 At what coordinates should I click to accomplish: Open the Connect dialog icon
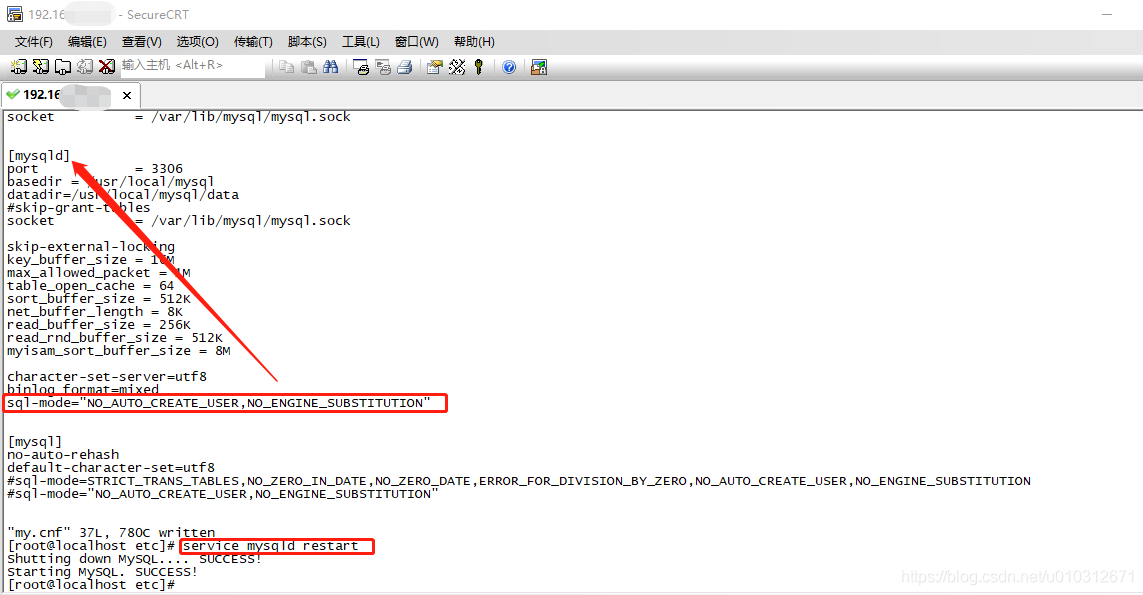(x=17, y=66)
